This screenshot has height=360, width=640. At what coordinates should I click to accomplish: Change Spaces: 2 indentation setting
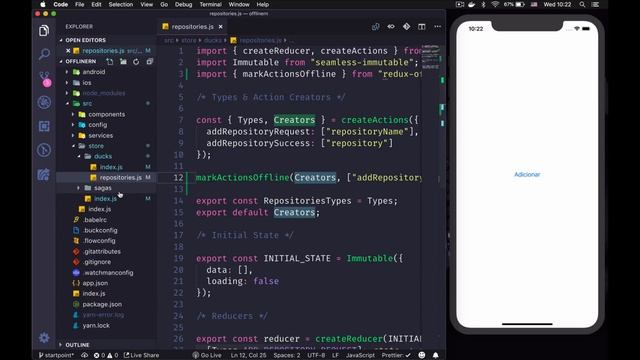coord(287,355)
